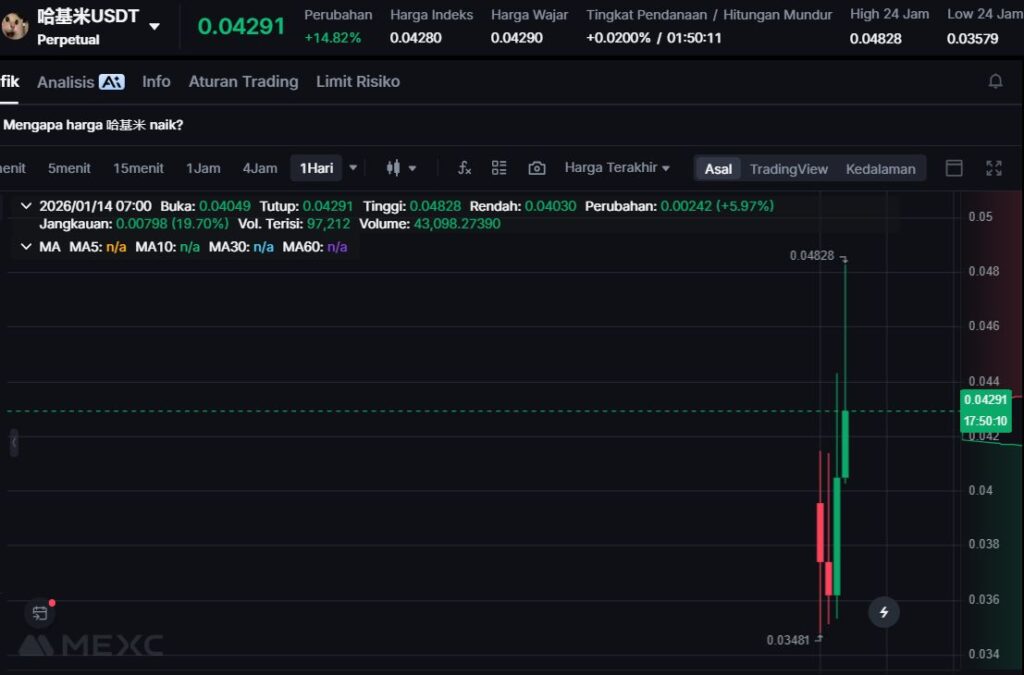Click the chart layout grid icon
Image resolution: width=1024 pixels, height=675 pixels.
coord(499,168)
